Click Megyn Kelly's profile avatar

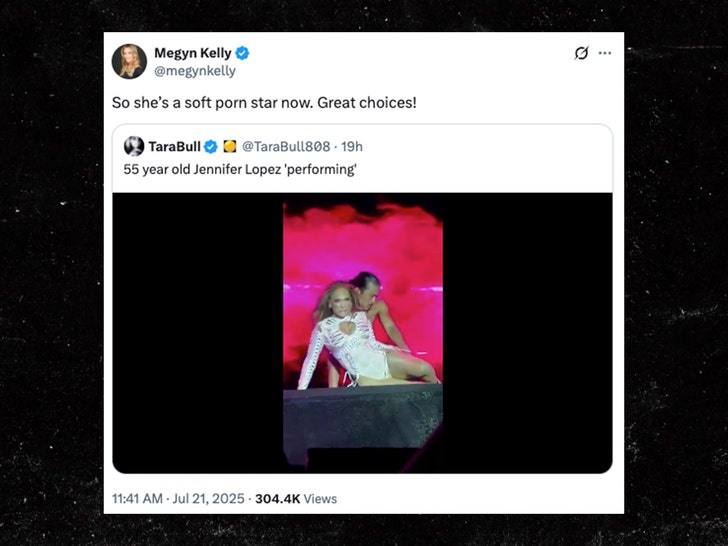click(129, 61)
